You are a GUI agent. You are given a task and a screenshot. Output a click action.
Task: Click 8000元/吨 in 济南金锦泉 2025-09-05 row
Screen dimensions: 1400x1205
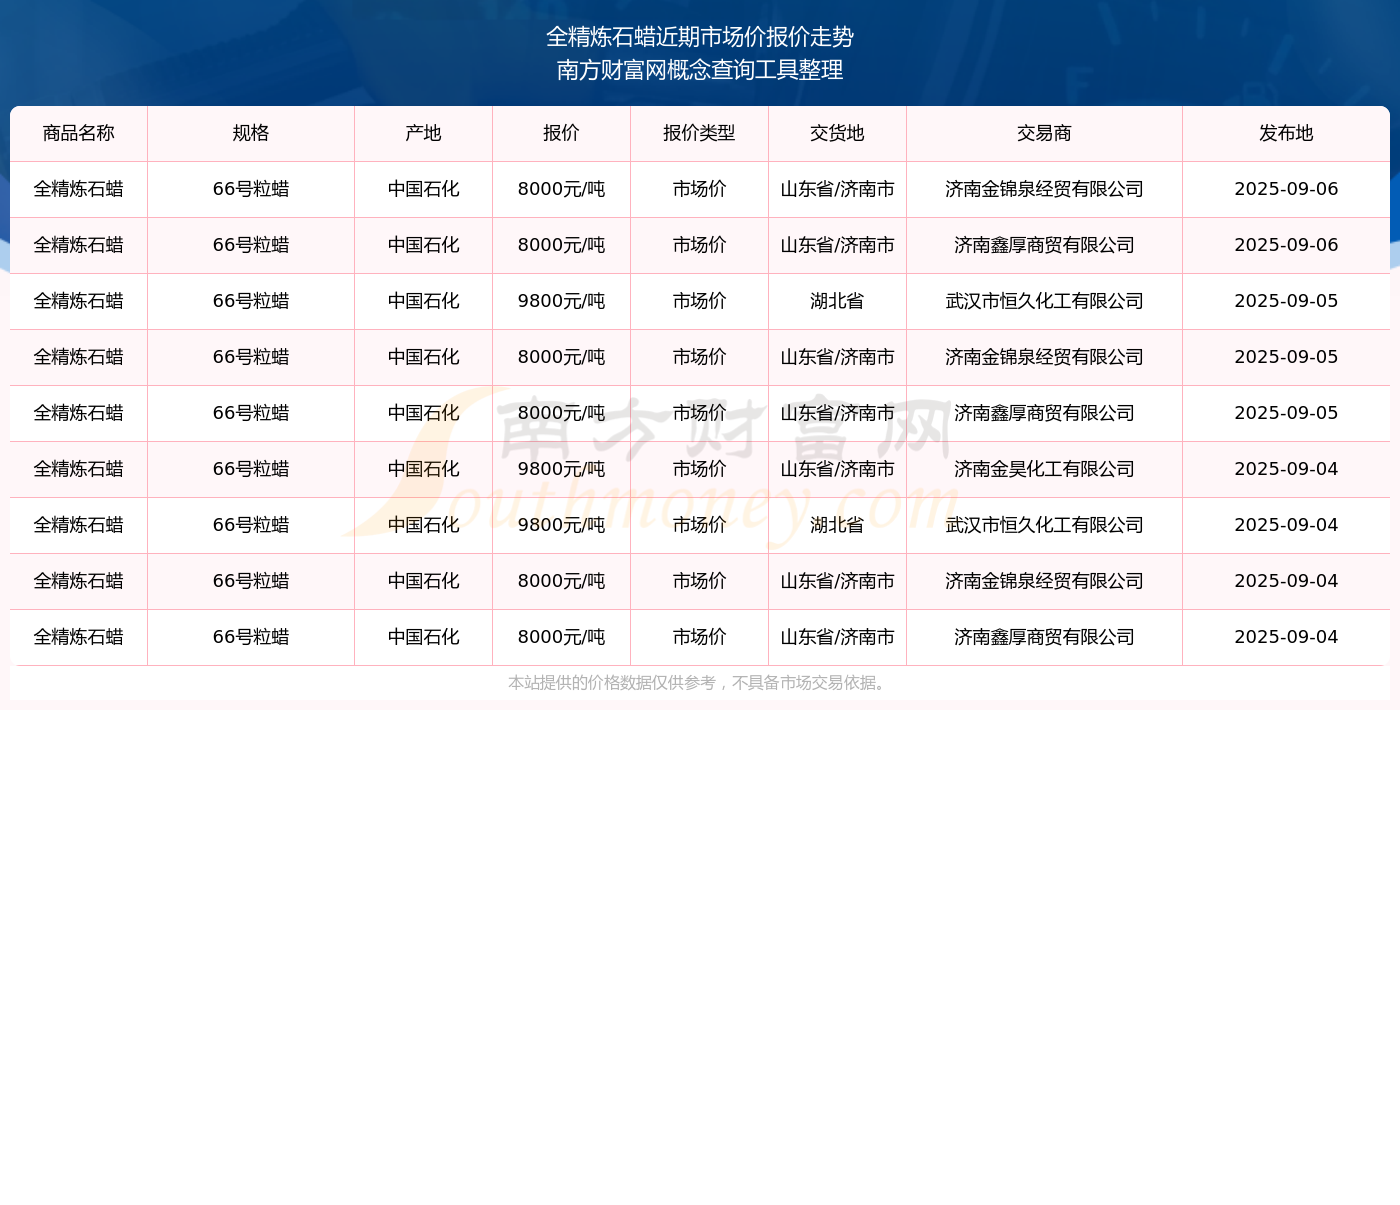pos(562,357)
